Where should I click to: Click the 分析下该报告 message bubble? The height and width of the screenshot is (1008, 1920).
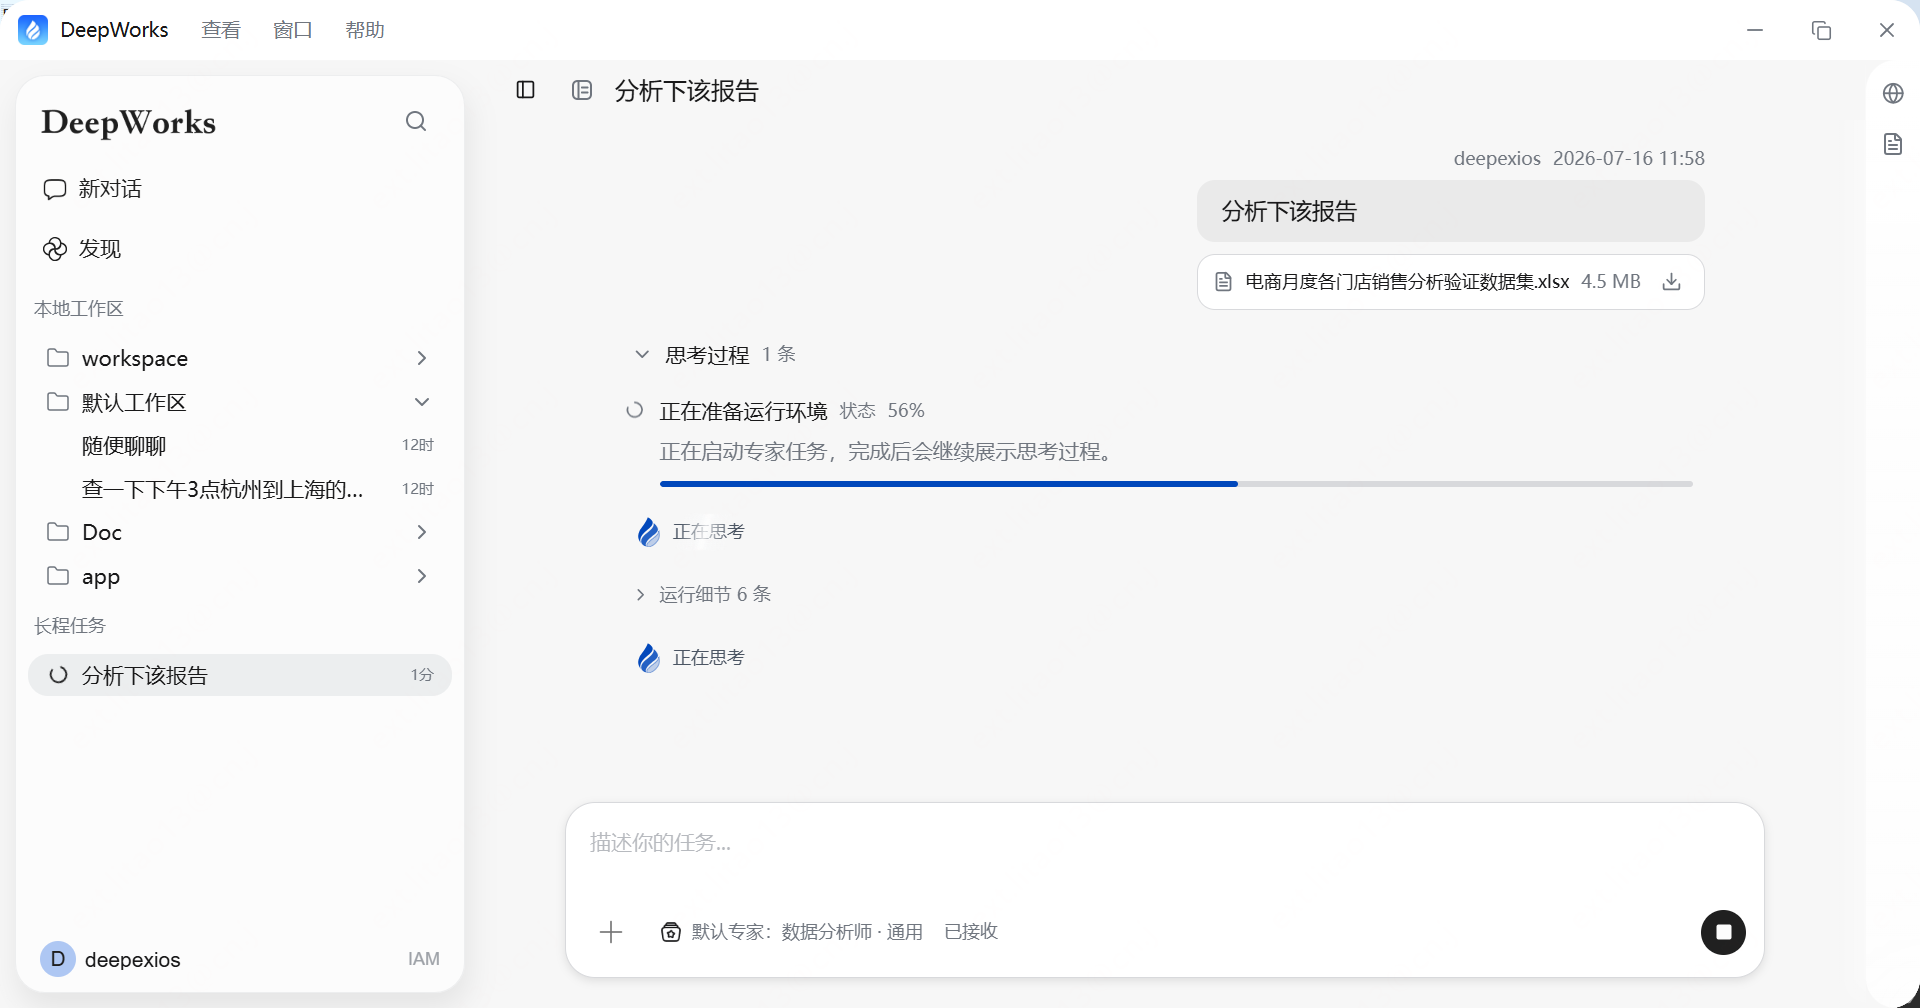pyautogui.click(x=1450, y=211)
